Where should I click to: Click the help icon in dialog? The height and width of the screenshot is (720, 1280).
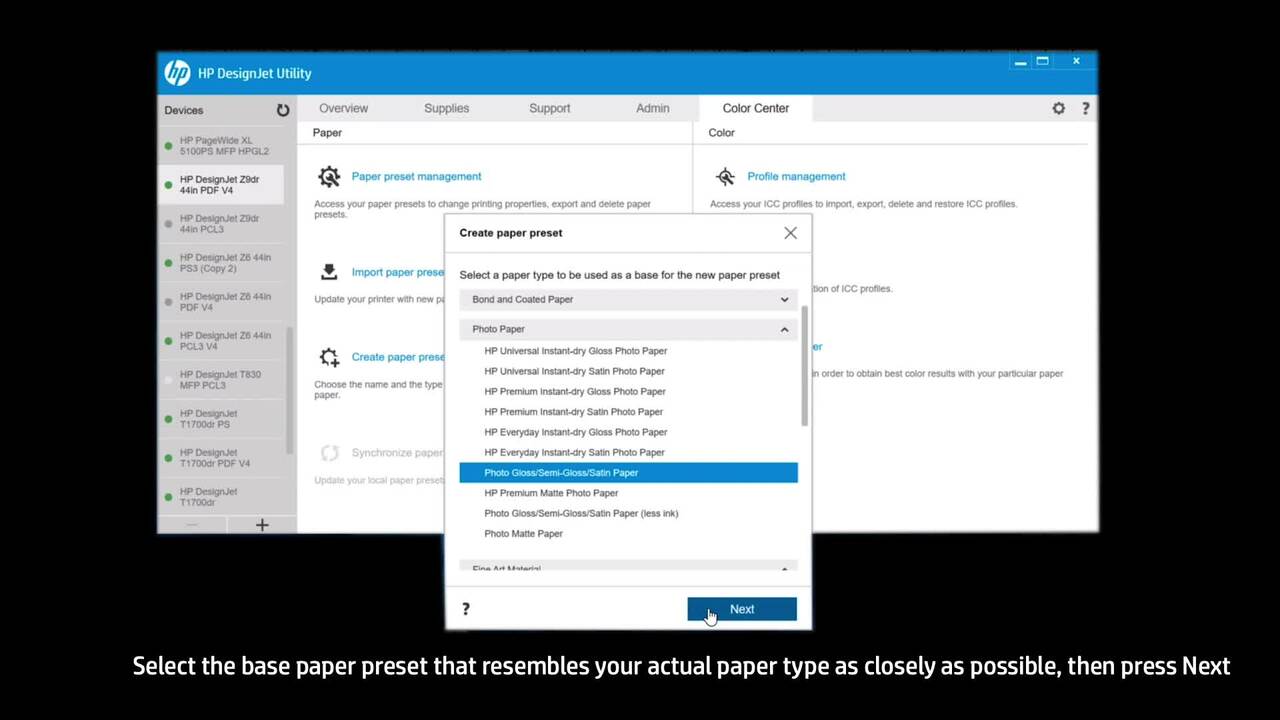pyautogui.click(x=466, y=609)
